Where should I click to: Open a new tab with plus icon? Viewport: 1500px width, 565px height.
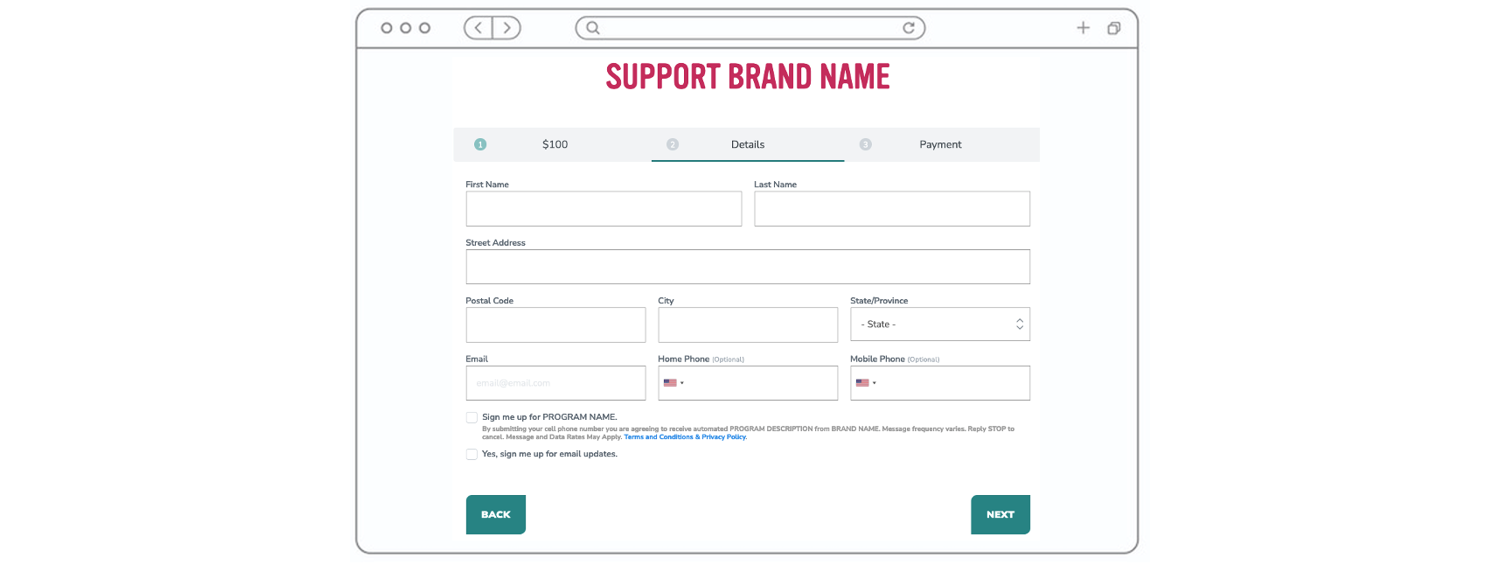pos(1083,28)
